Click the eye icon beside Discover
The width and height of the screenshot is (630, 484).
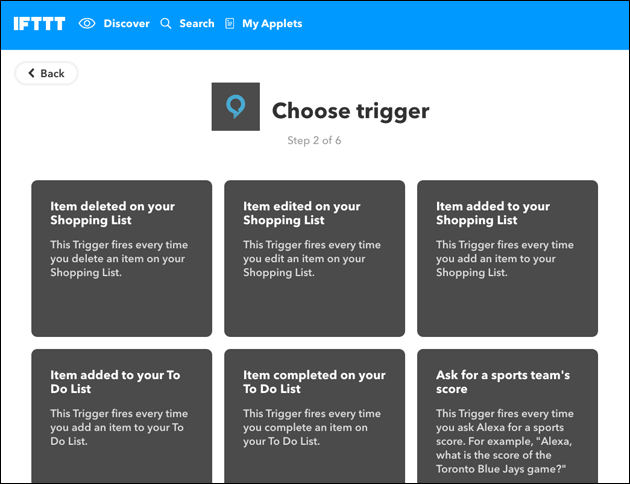tap(87, 23)
